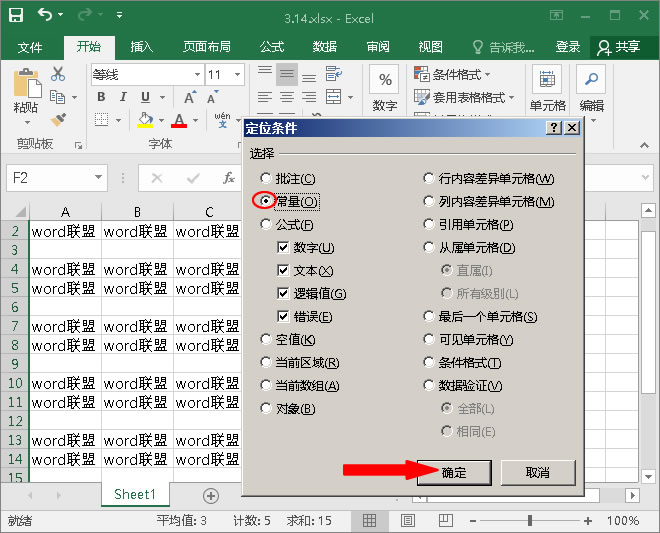Select the Format Painter brush
This screenshot has height=533, width=660.
[58, 120]
